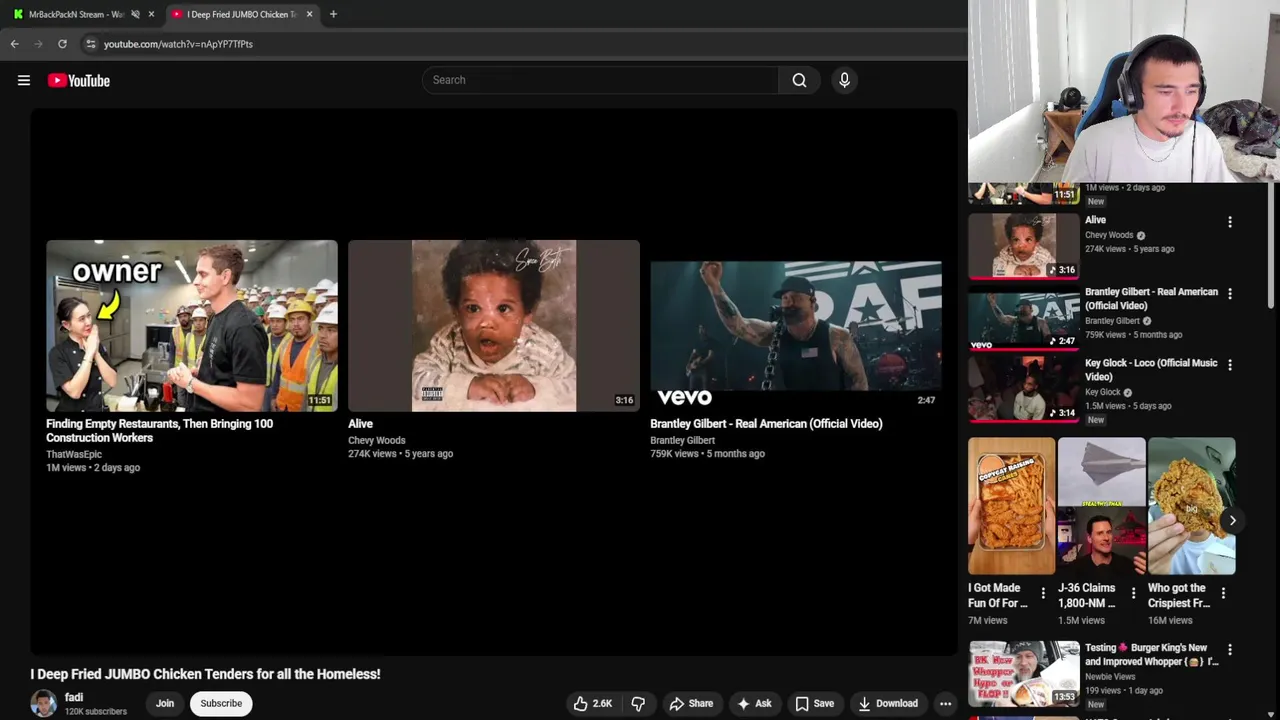Open options for J-36 Claims short
Screen dimensions: 1280x720
(x=1133, y=593)
